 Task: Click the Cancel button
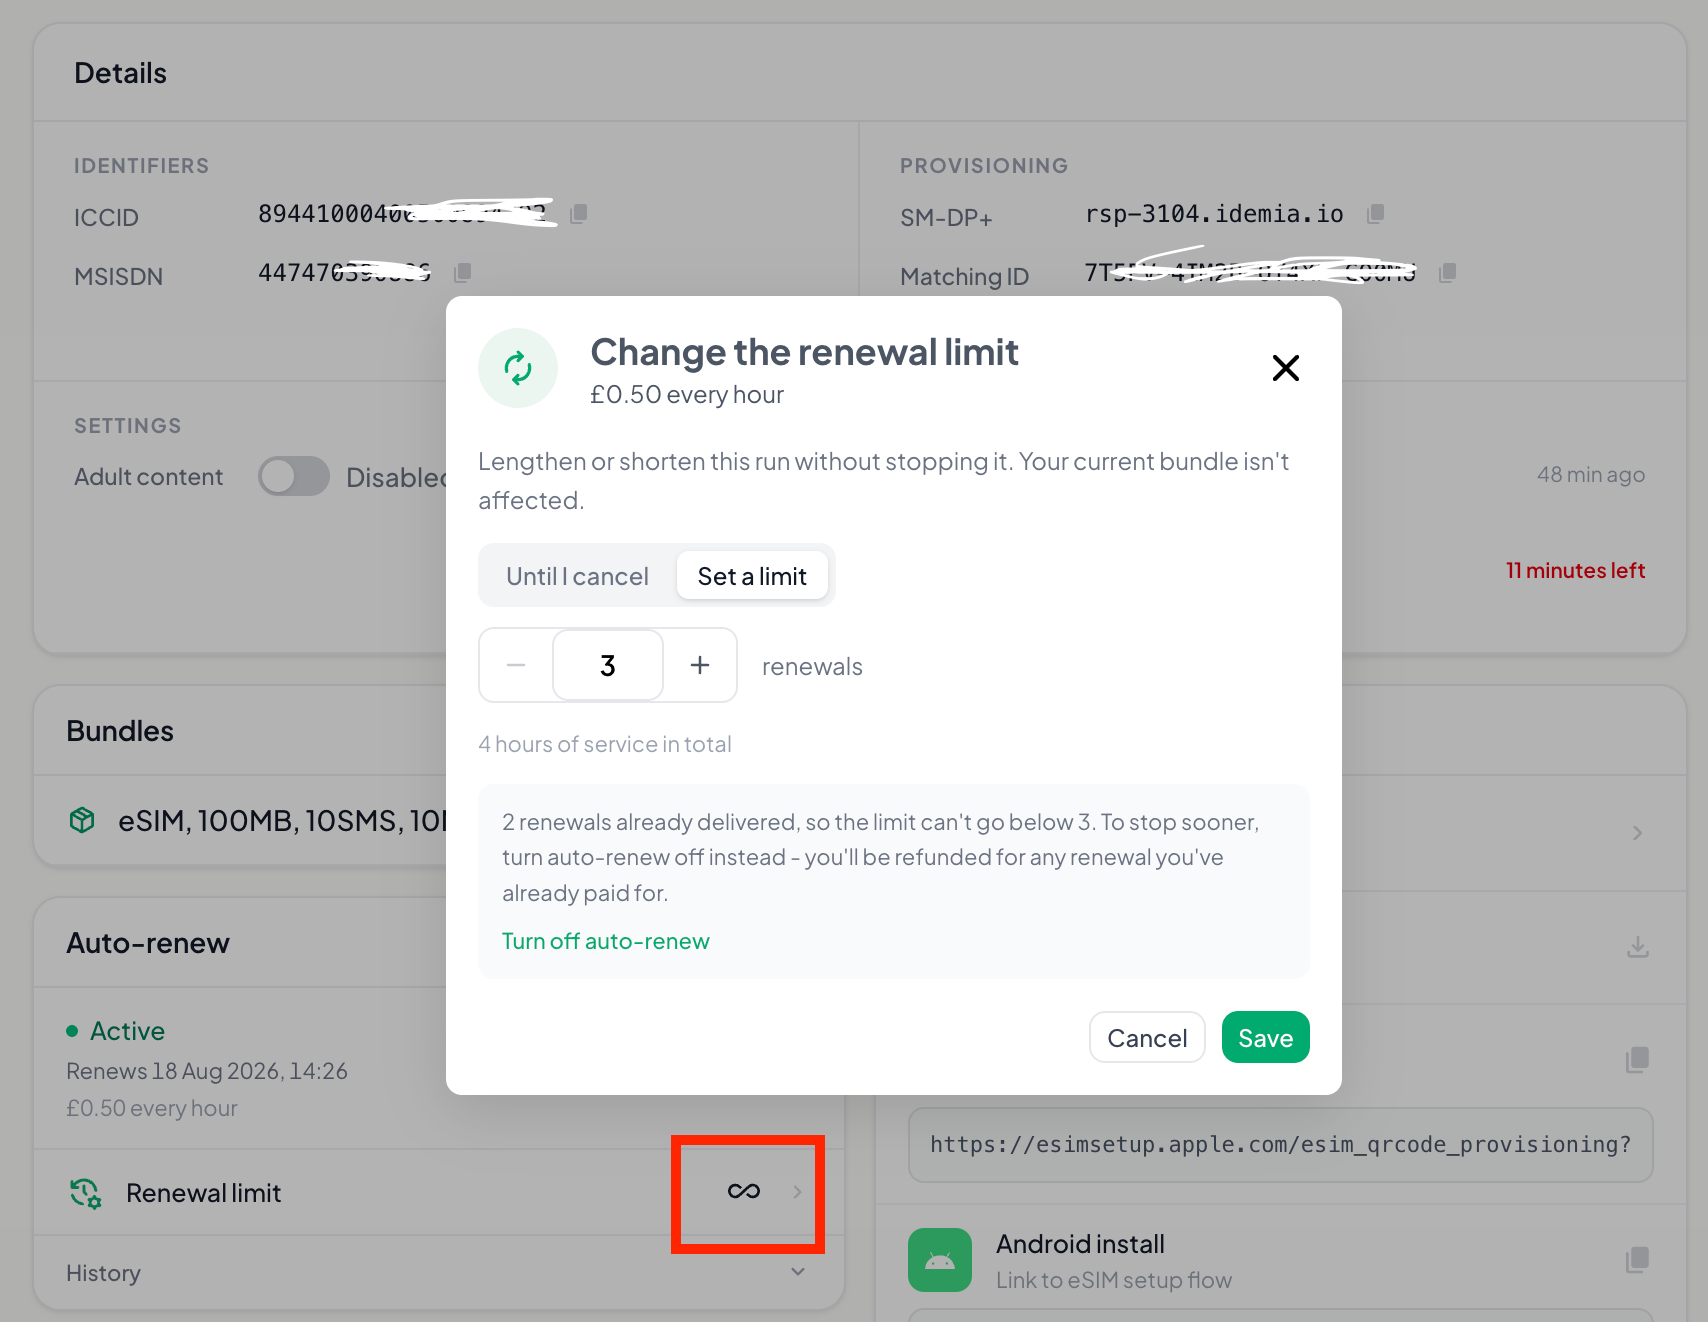[x=1147, y=1037]
